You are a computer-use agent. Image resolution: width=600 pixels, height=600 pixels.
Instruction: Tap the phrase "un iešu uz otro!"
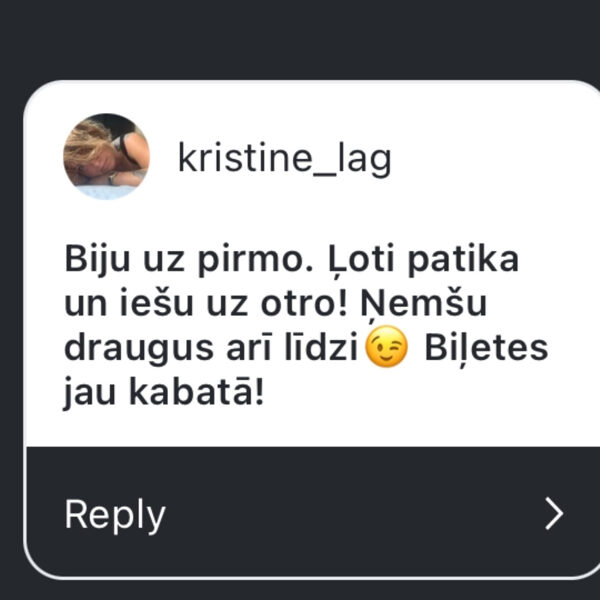coord(206,303)
